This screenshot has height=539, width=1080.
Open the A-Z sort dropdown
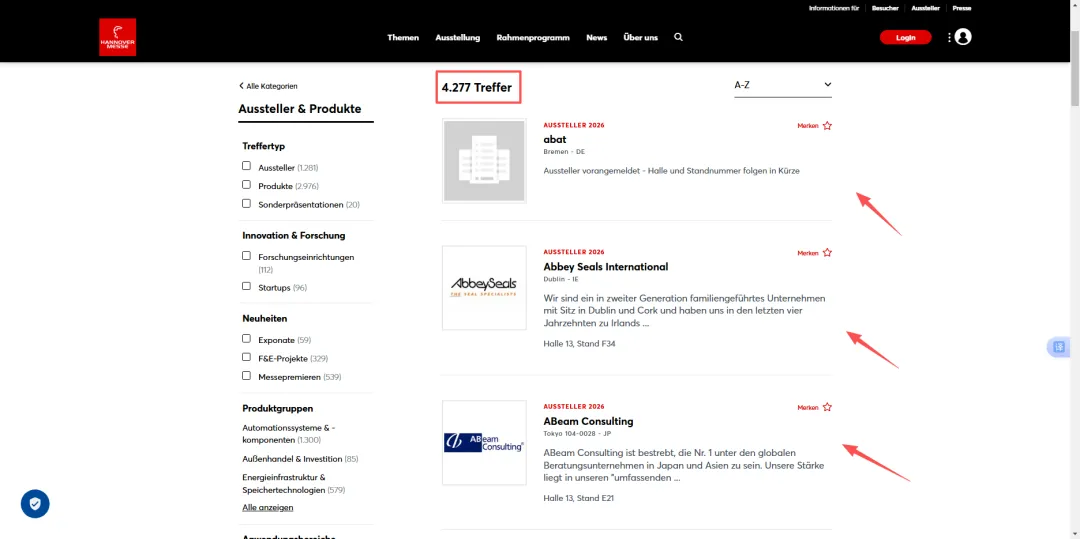coord(783,85)
